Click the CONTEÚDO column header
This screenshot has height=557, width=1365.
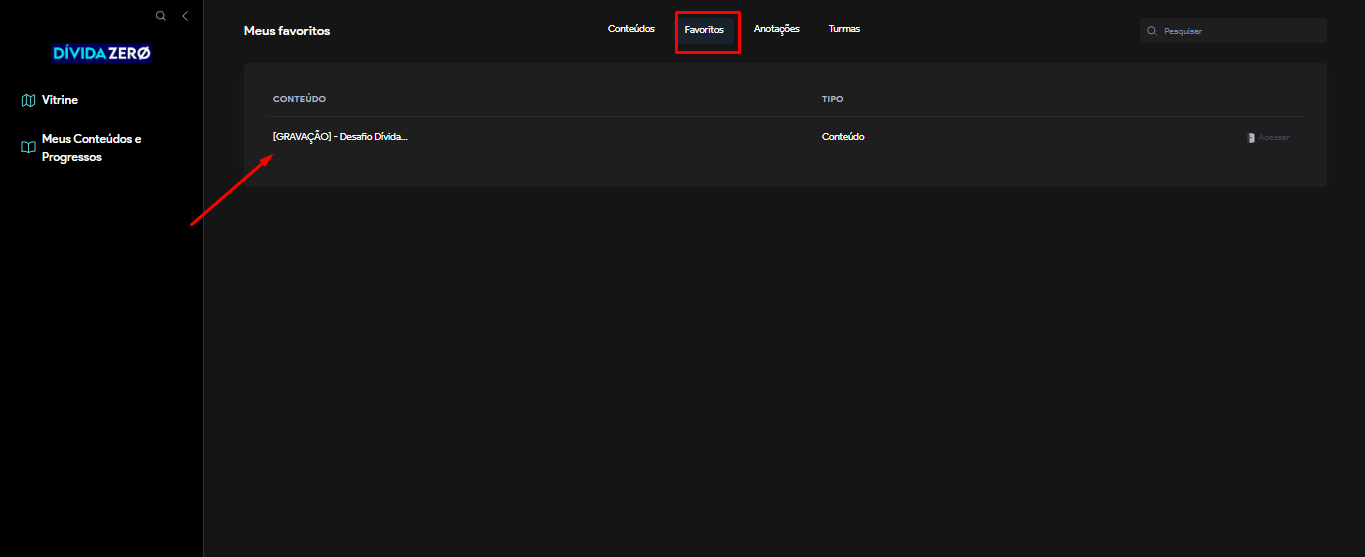[x=299, y=99]
